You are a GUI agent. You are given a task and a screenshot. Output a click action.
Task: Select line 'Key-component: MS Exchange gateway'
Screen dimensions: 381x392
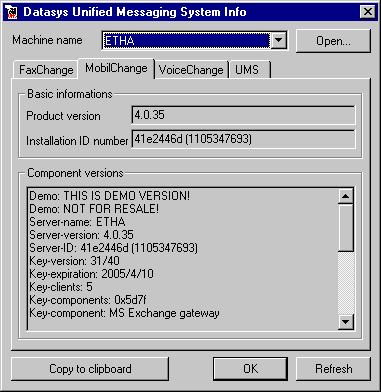[x=124, y=313]
